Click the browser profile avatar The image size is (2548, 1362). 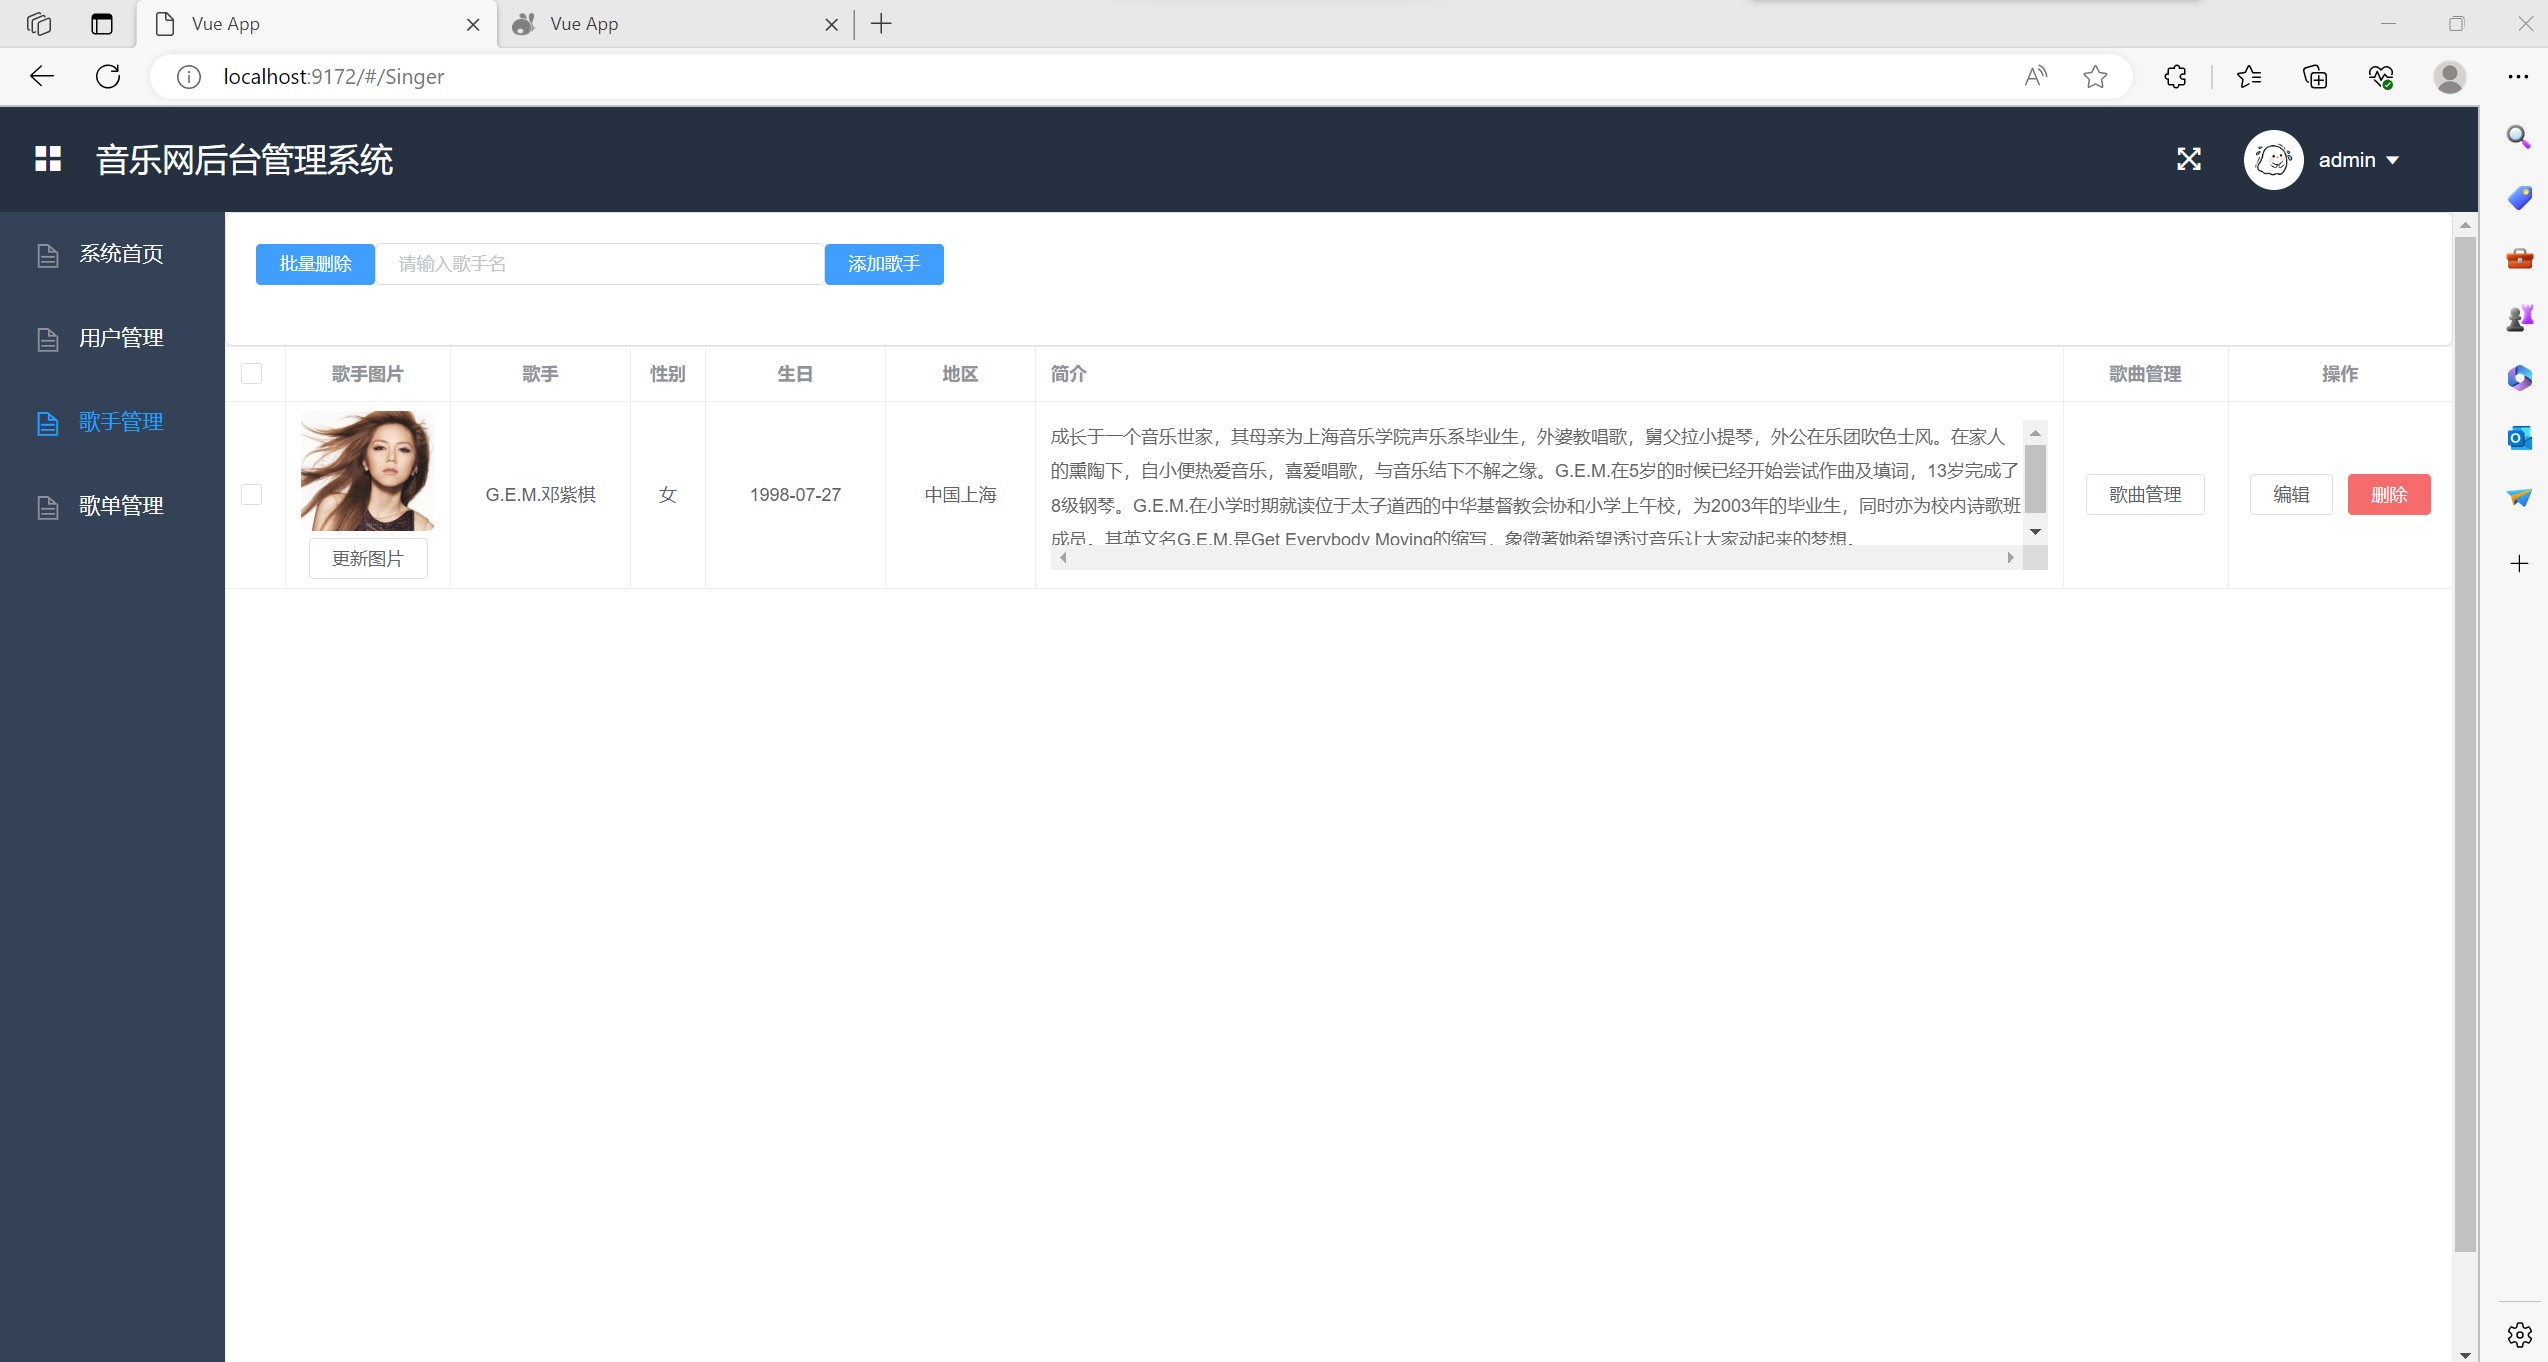point(2450,77)
